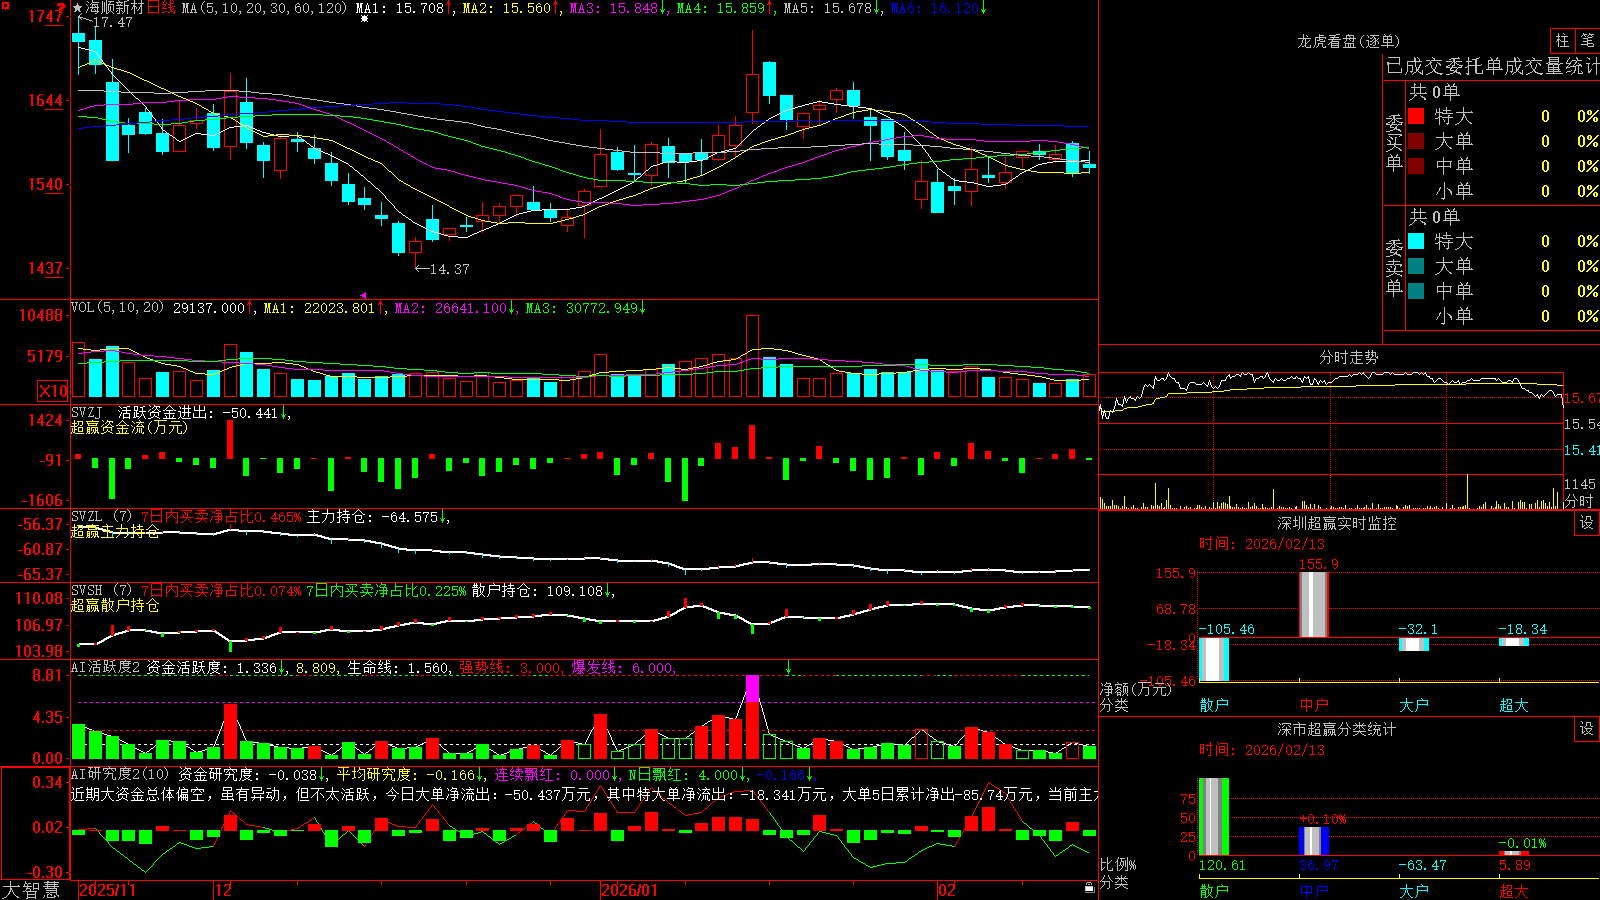Image resolution: width=1600 pixels, height=900 pixels.
Task: Click the 14.37 low price label
Action: coord(449,269)
